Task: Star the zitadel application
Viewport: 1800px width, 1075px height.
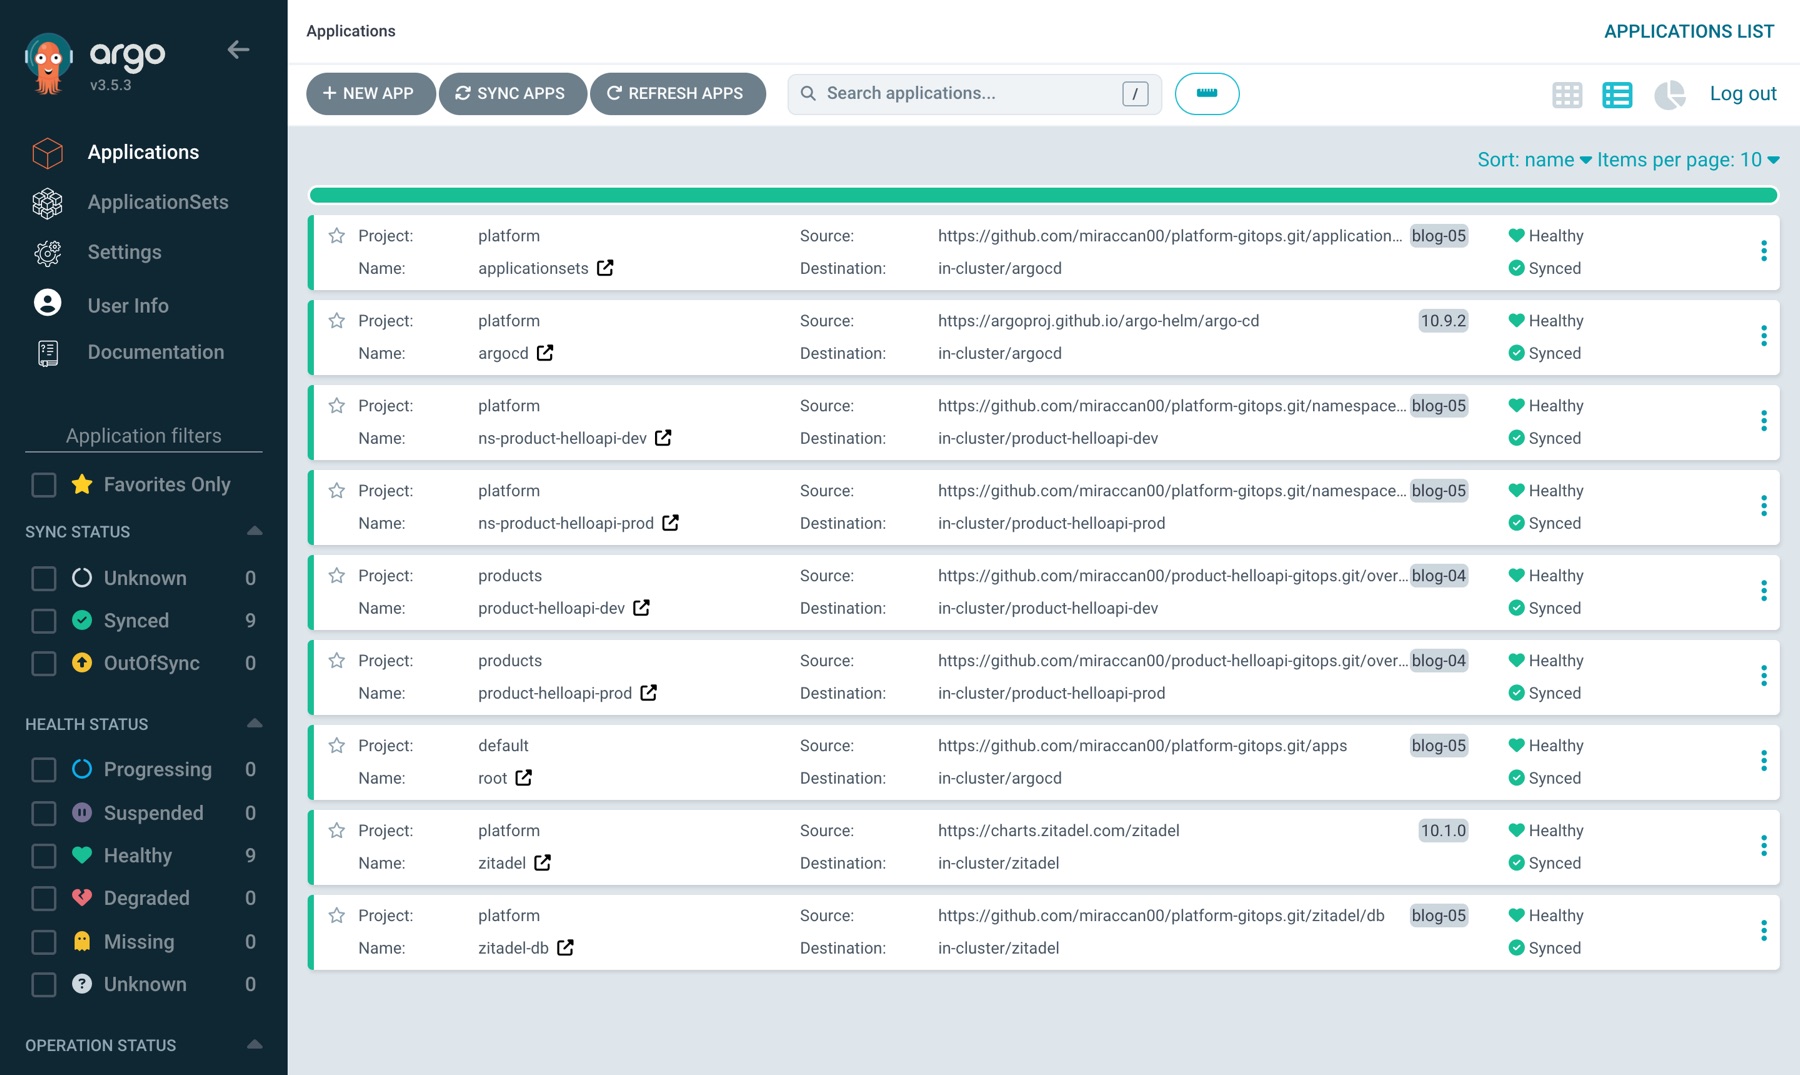Action: point(337,831)
